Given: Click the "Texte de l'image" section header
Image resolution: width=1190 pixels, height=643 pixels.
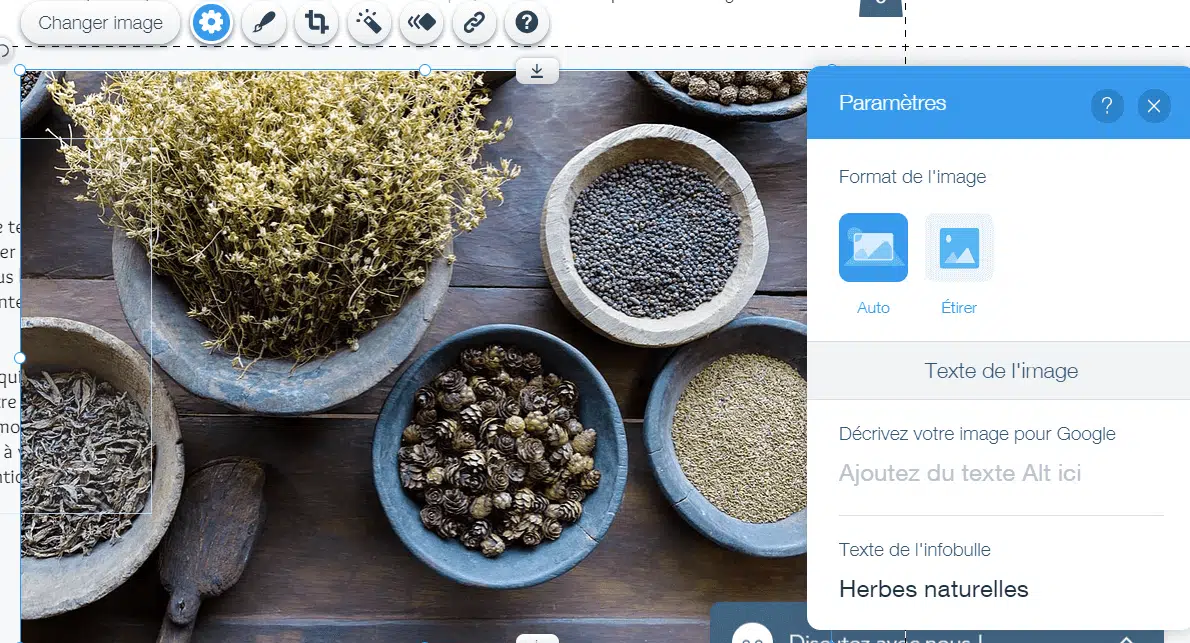Looking at the screenshot, I should [x=1000, y=371].
